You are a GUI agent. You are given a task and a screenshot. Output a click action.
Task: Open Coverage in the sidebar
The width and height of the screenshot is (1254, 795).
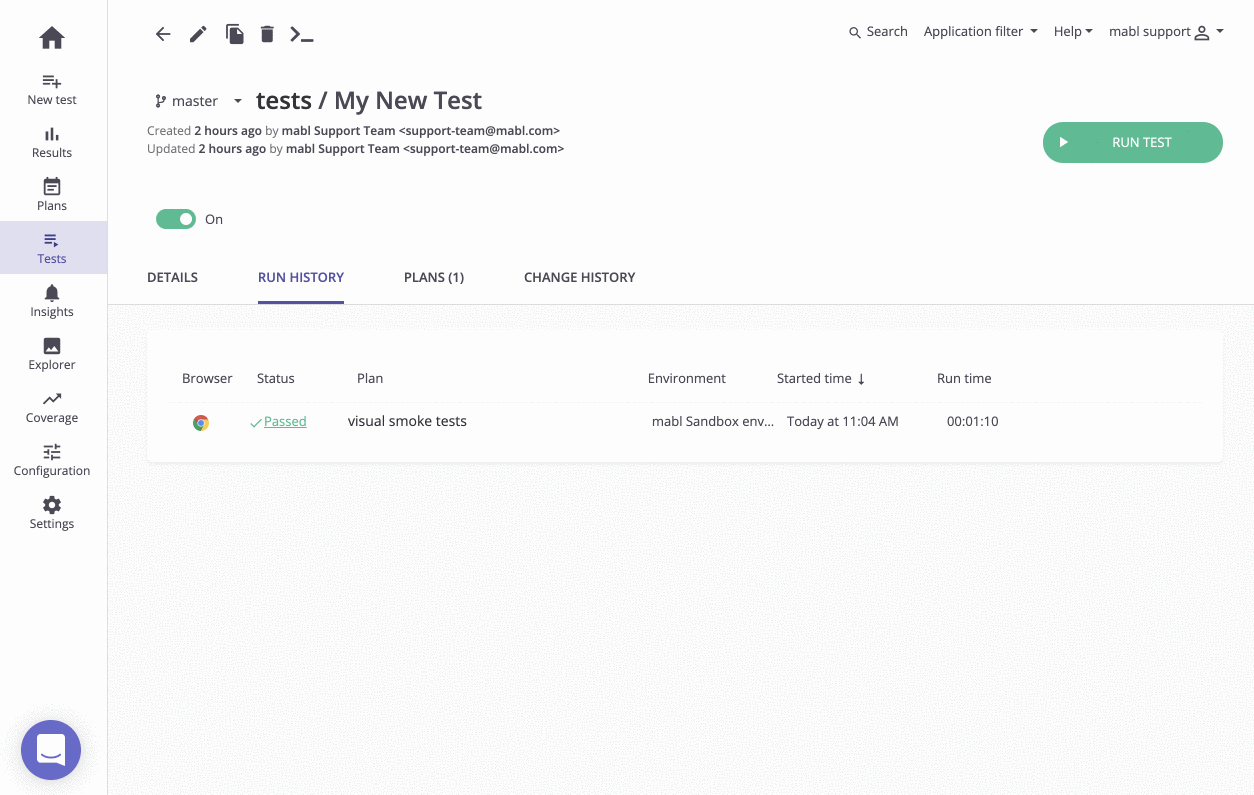(x=52, y=407)
